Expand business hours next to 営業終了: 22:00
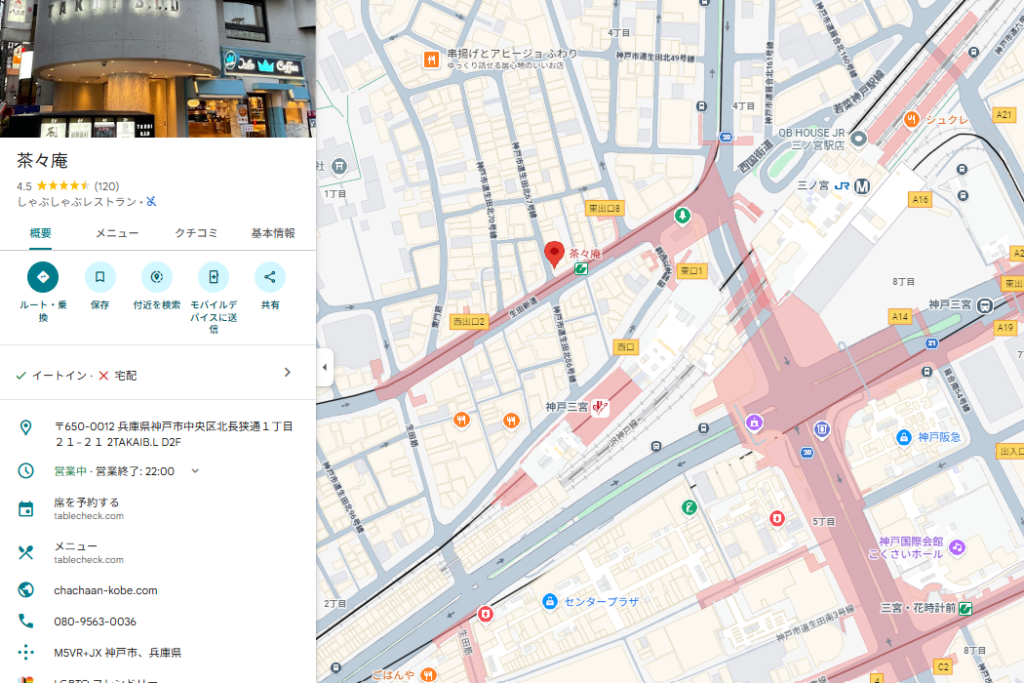The width and height of the screenshot is (1024, 683). click(195, 471)
